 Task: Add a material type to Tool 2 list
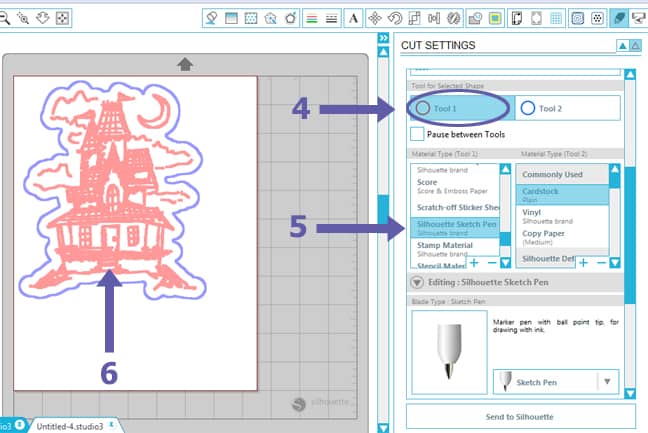click(583, 262)
